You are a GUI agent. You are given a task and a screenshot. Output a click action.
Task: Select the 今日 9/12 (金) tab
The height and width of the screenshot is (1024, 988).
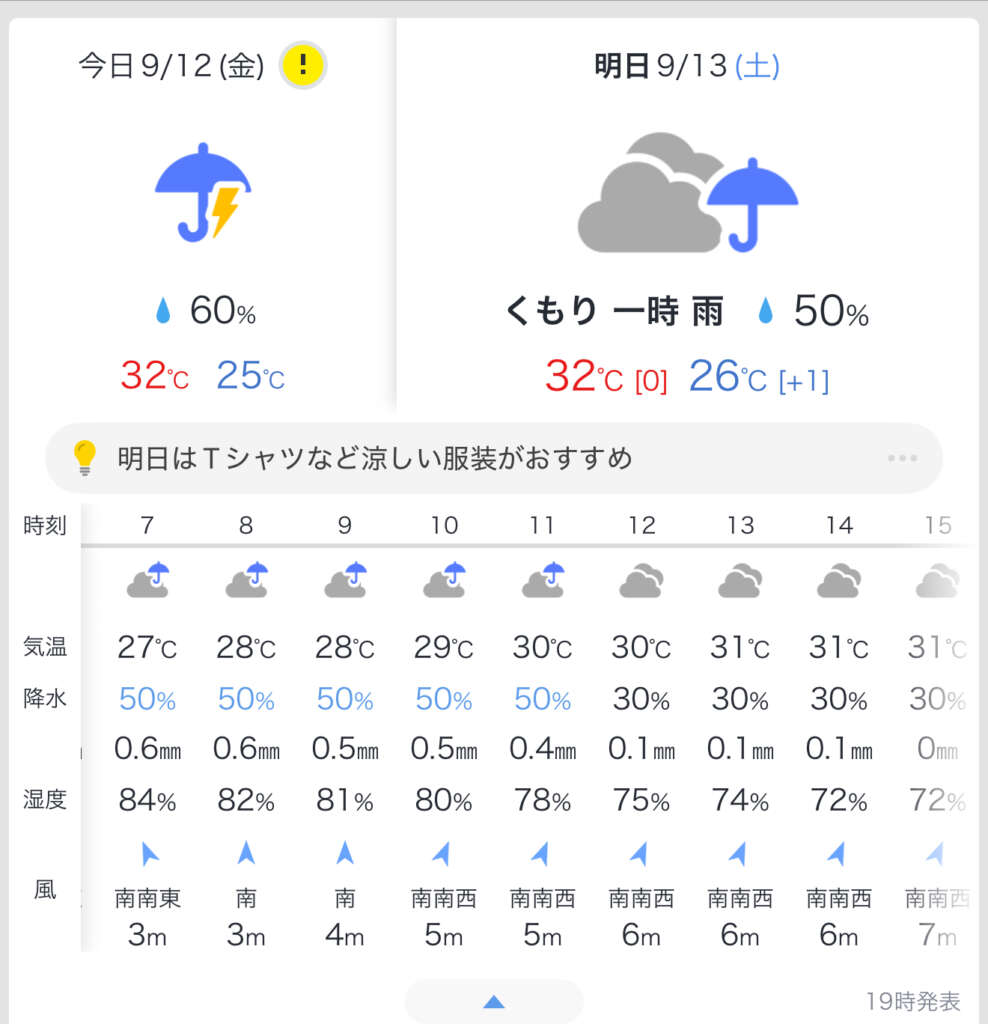point(171,65)
